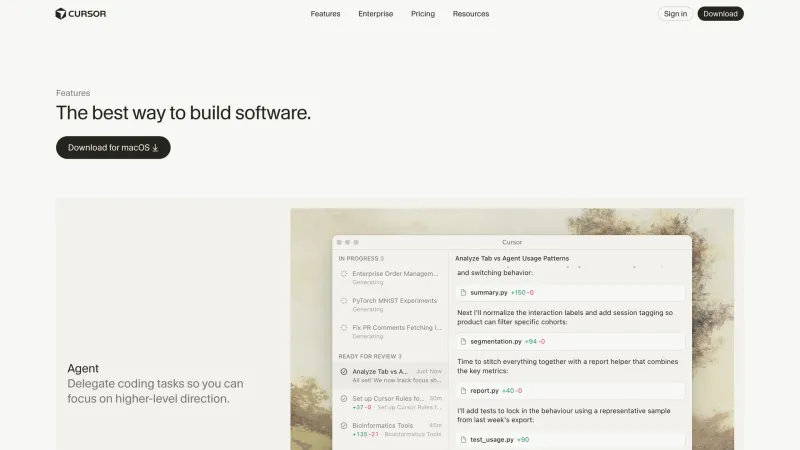Open the Resources nav menu

pyautogui.click(x=471, y=14)
